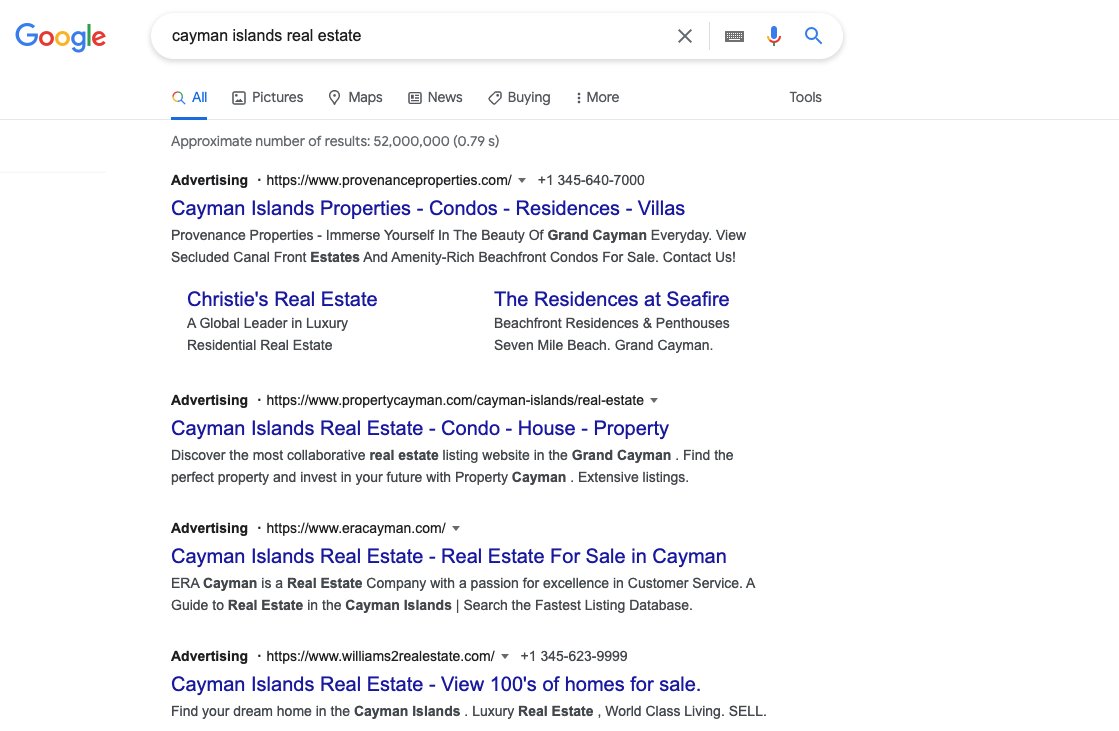This screenshot has height=731, width=1119.
Task: Switch to the Maps tab
Action: (x=355, y=97)
